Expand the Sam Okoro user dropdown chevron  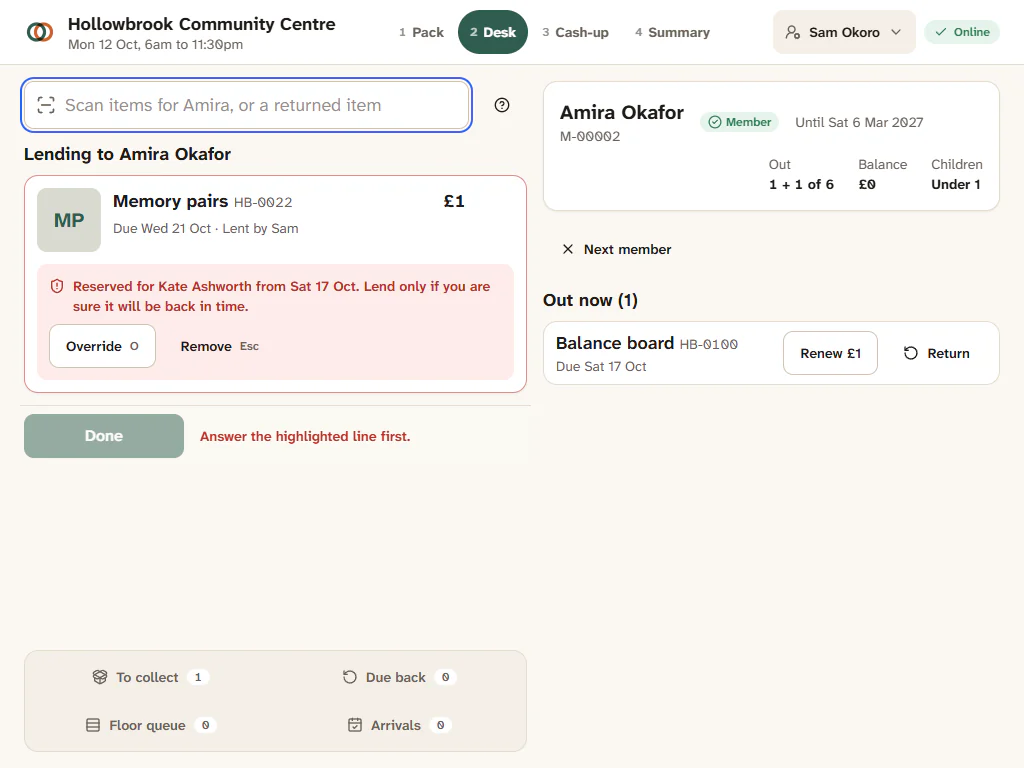(x=896, y=32)
